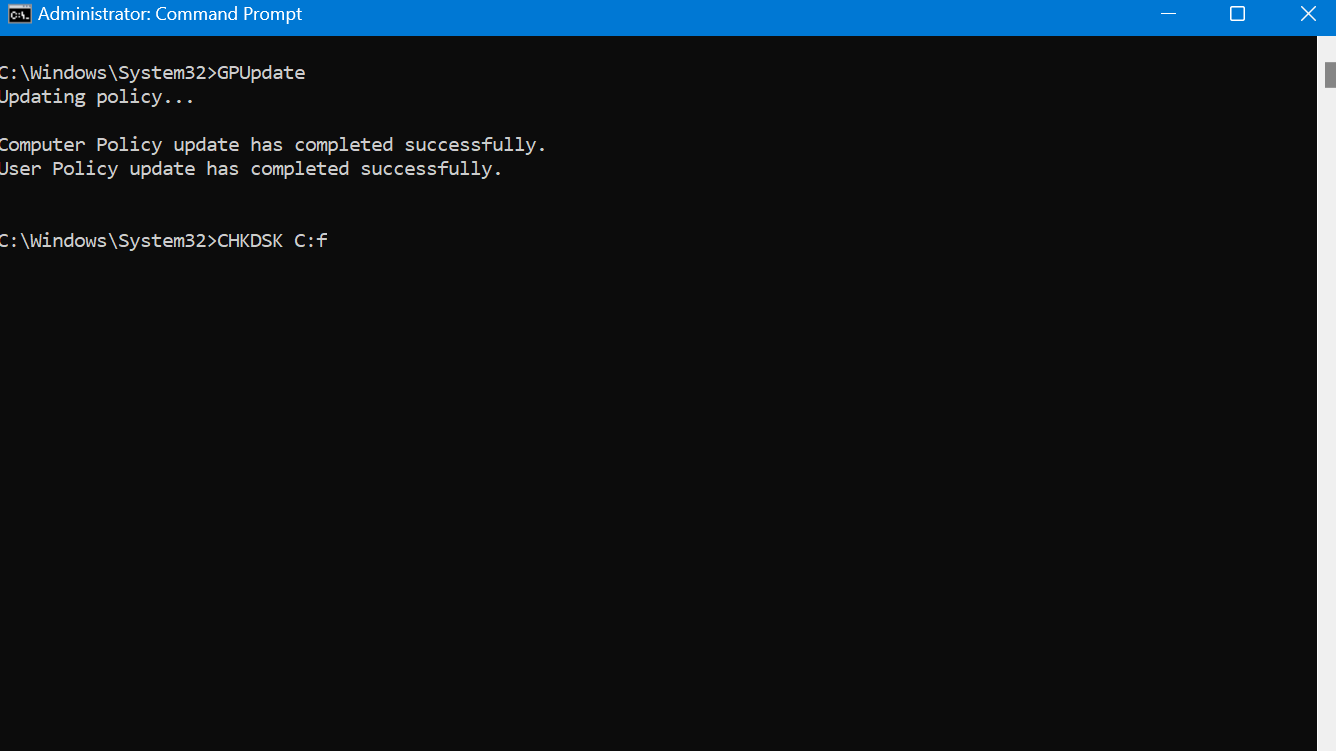Minimize the Command Prompt window
The width and height of the screenshot is (1336, 751).
pos(1168,14)
